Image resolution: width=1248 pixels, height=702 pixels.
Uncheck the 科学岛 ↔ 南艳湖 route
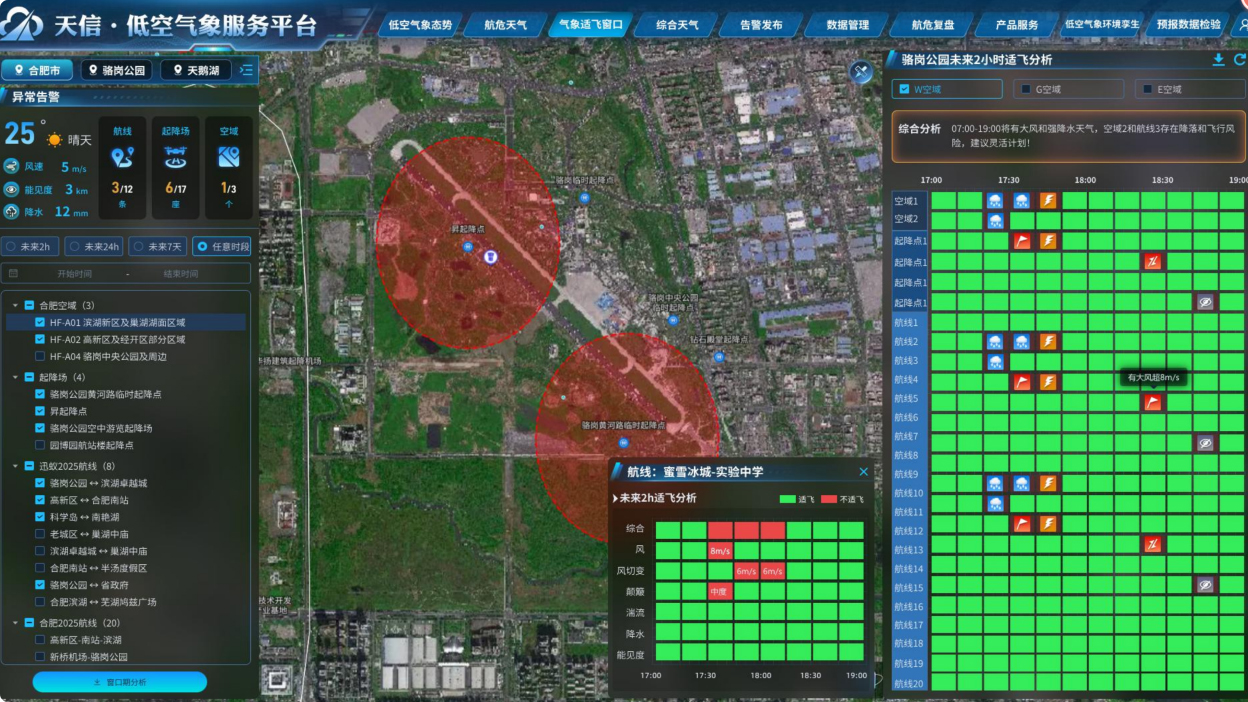[x=40, y=517]
